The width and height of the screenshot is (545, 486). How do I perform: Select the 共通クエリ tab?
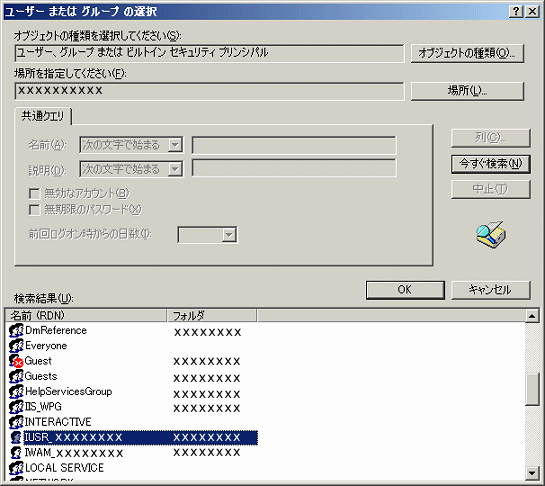tap(43, 116)
